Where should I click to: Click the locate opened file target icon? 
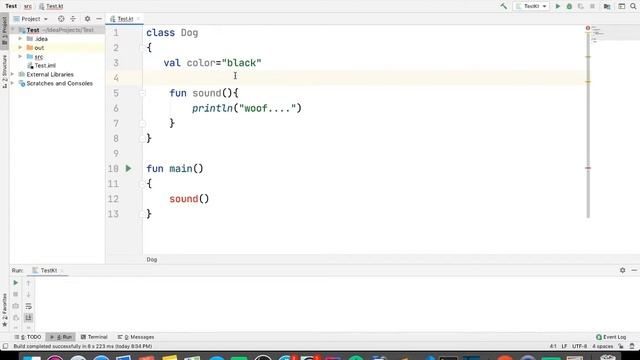(61, 19)
